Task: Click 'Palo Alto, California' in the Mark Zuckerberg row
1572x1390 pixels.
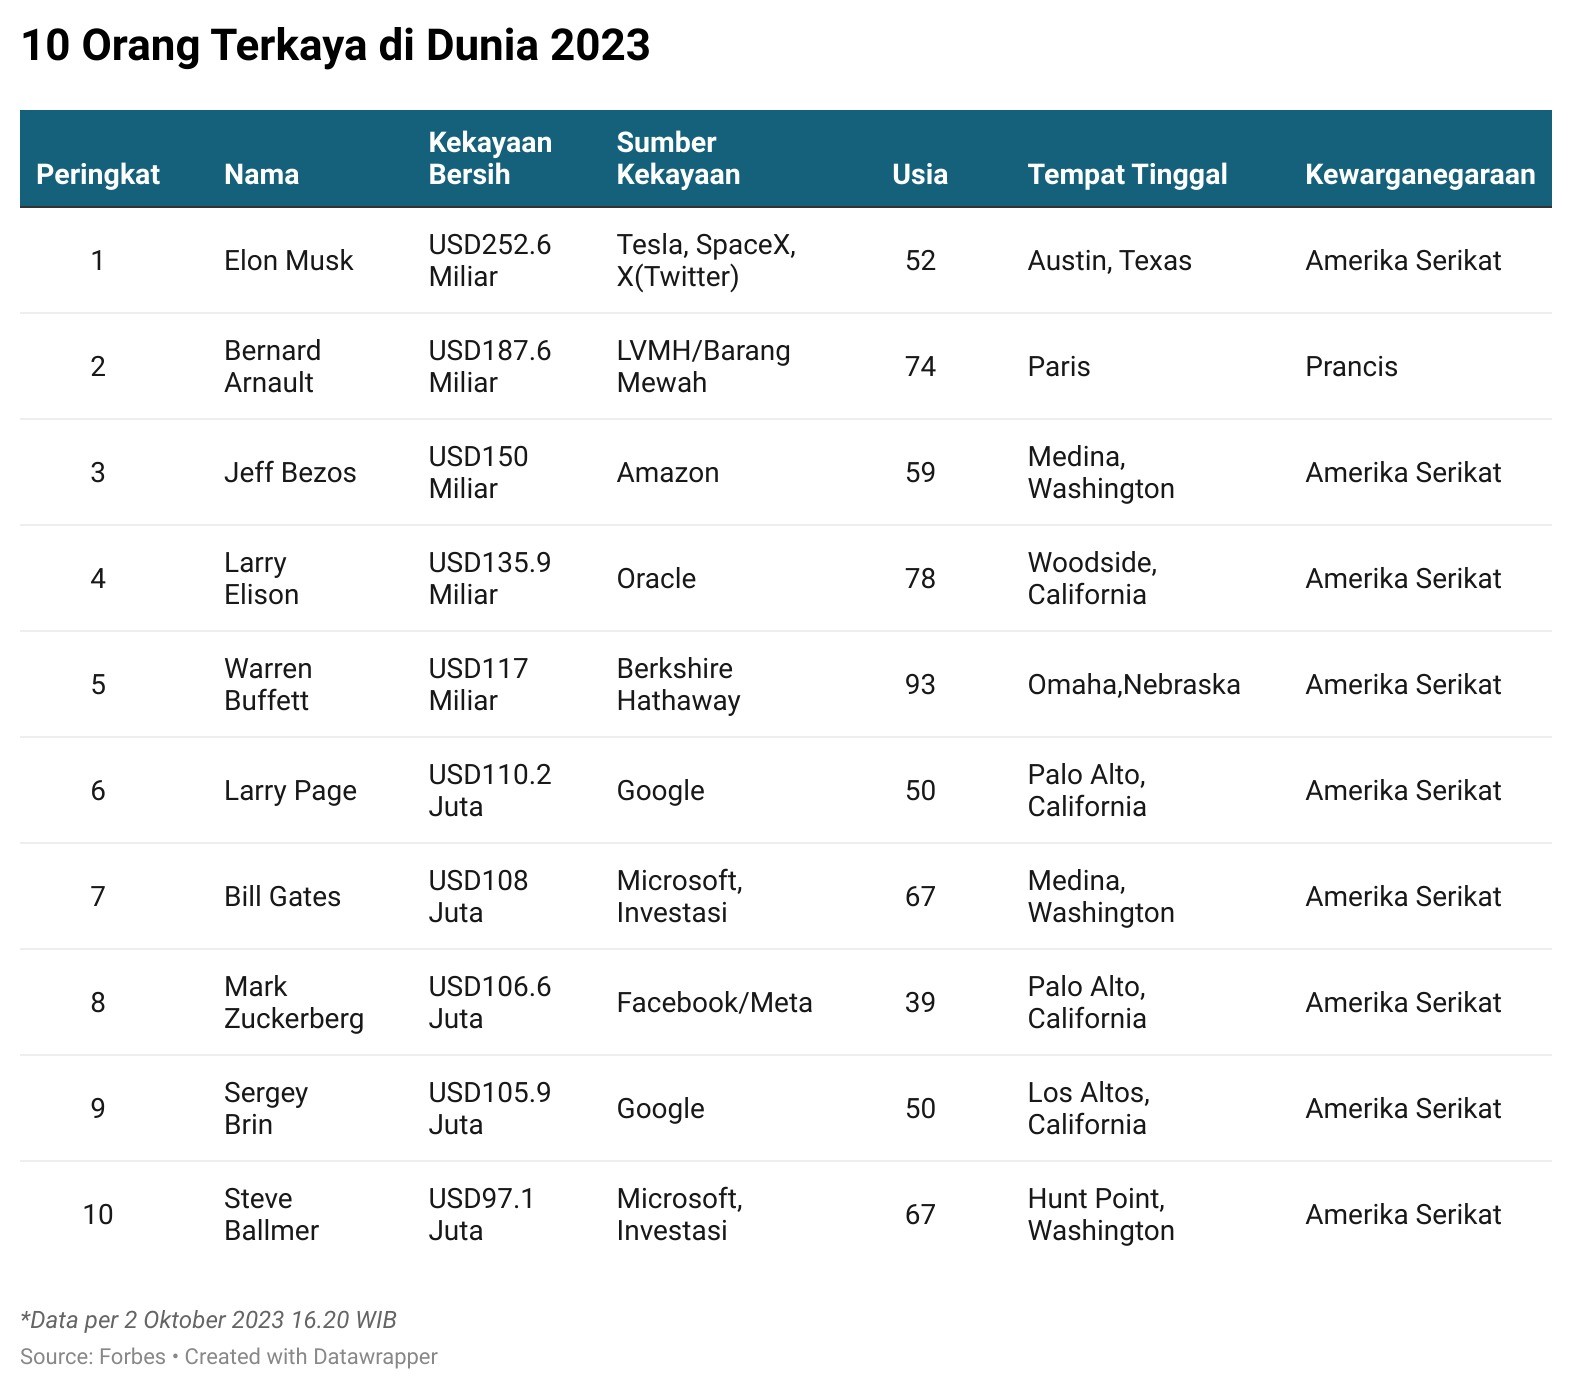Action: (x=1087, y=1003)
